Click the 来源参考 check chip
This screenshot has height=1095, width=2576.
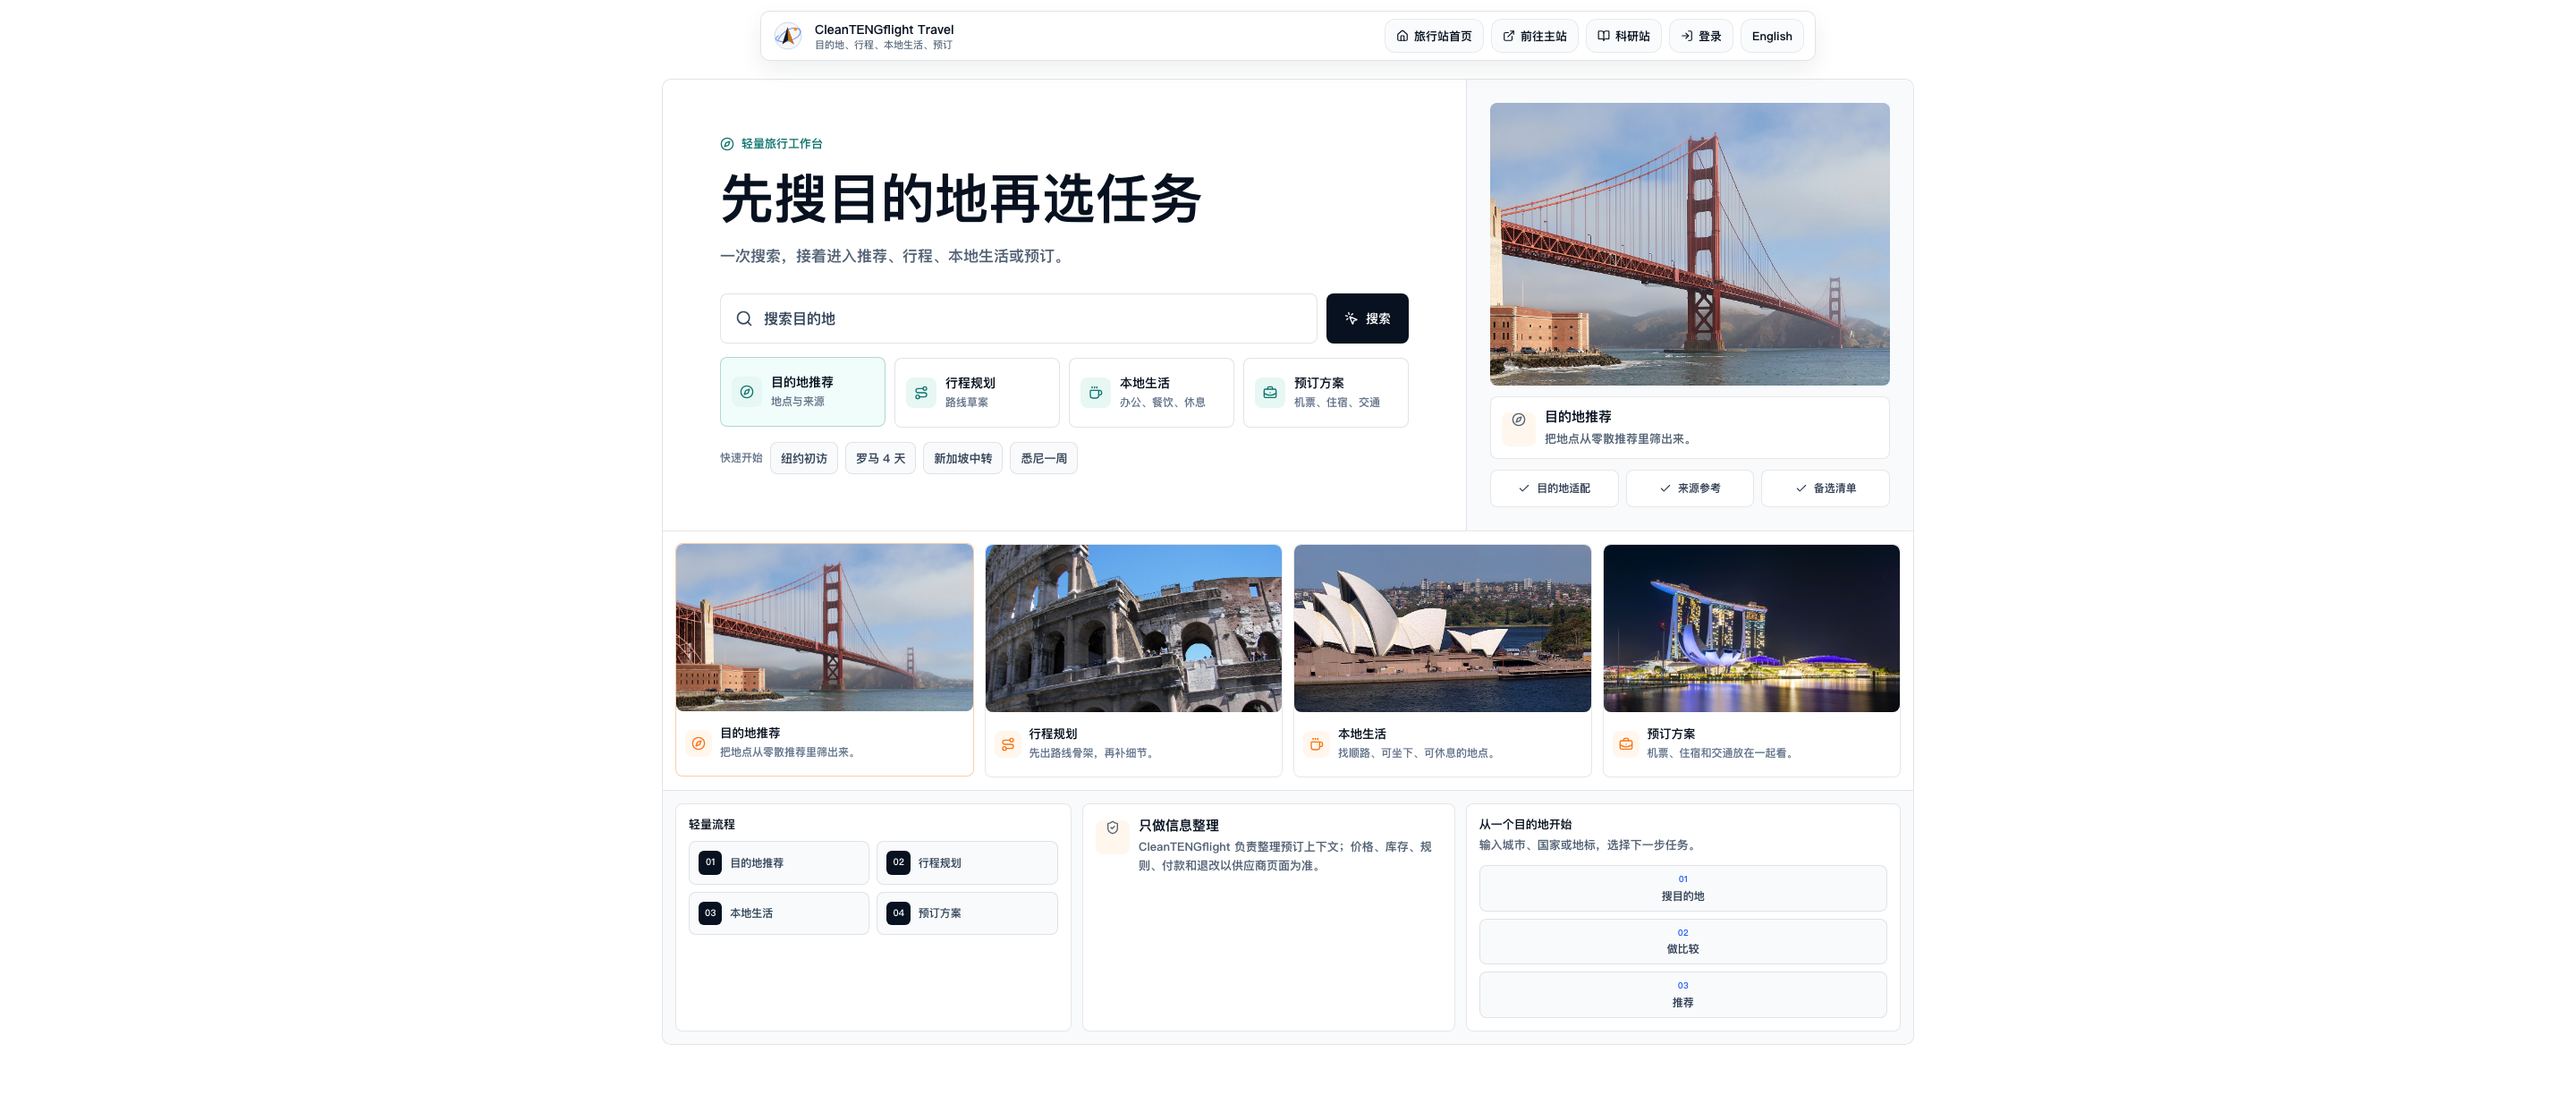click(x=1689, y=488)
